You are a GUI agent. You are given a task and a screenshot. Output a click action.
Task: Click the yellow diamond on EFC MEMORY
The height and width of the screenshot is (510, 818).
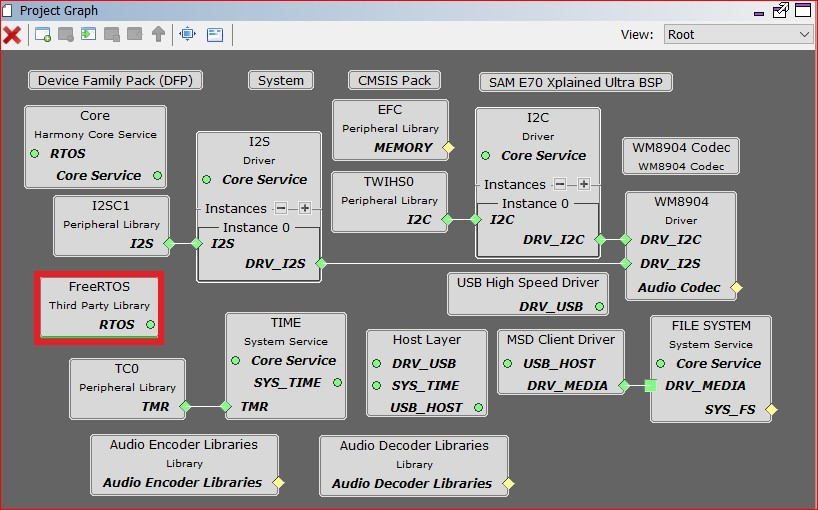pos(448,148)
